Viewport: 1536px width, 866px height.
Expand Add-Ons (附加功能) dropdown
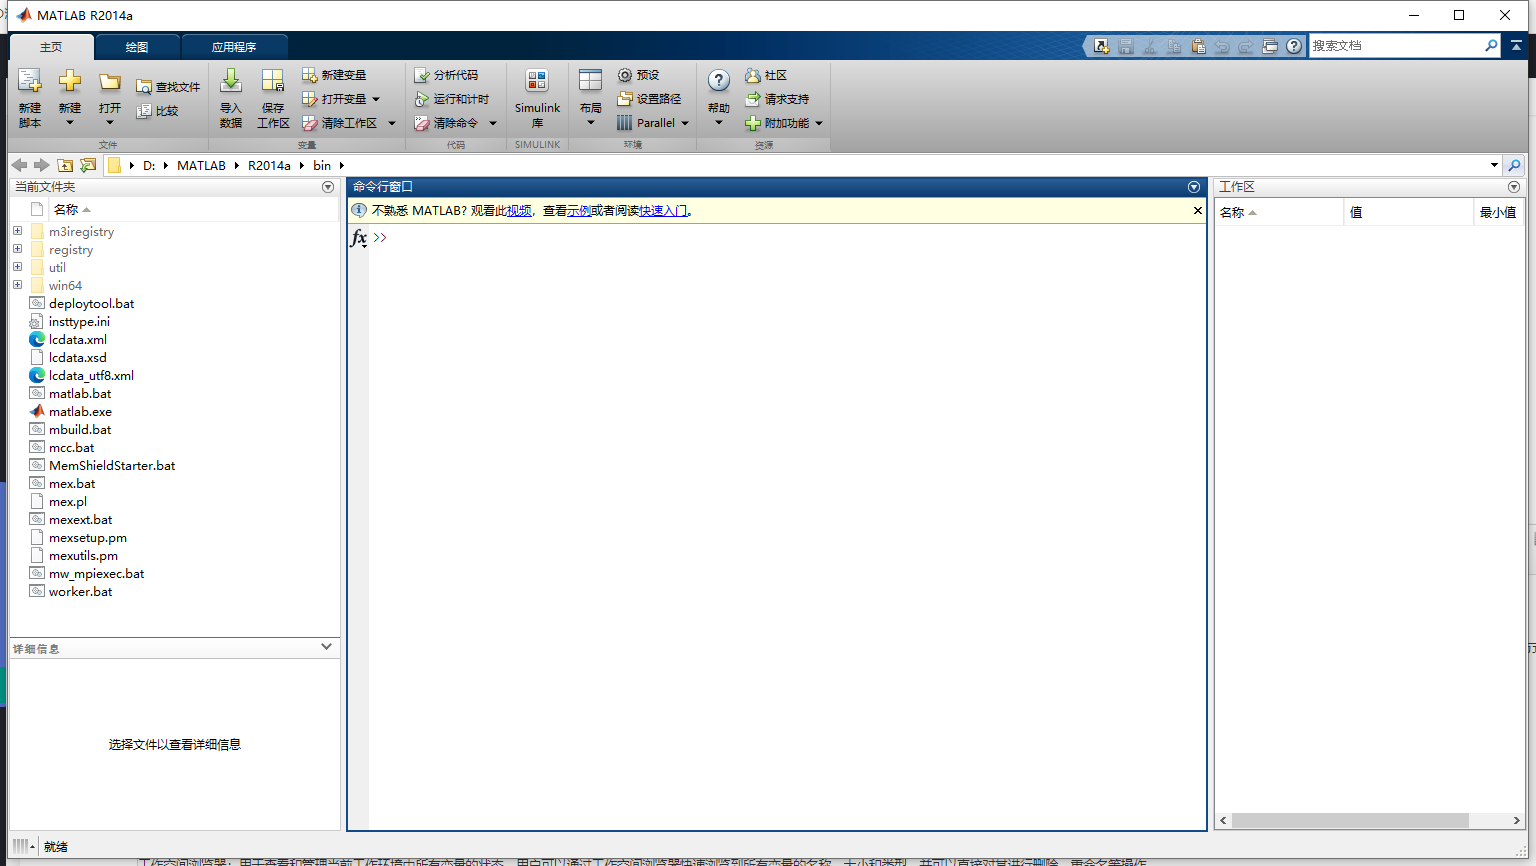click(x=819, y=123)
